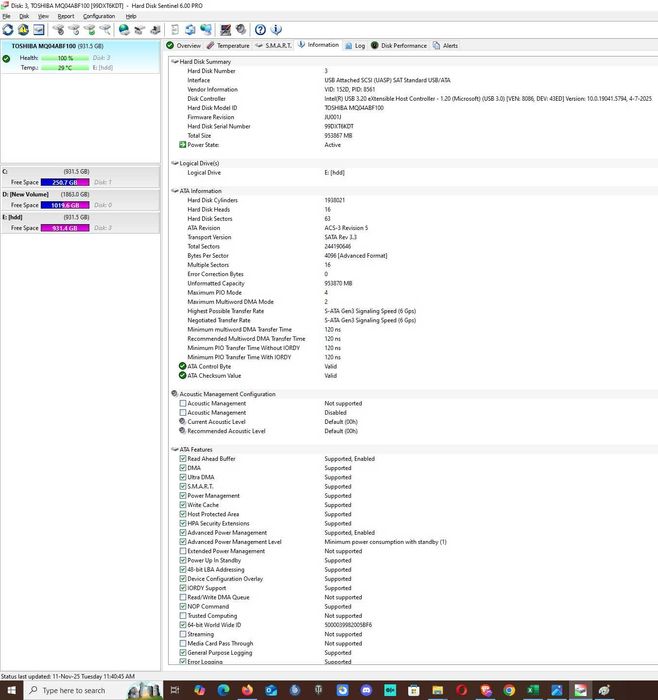658x700 pixels.
Task: Select the E: [hdd] partition entry
Action: 80,222
